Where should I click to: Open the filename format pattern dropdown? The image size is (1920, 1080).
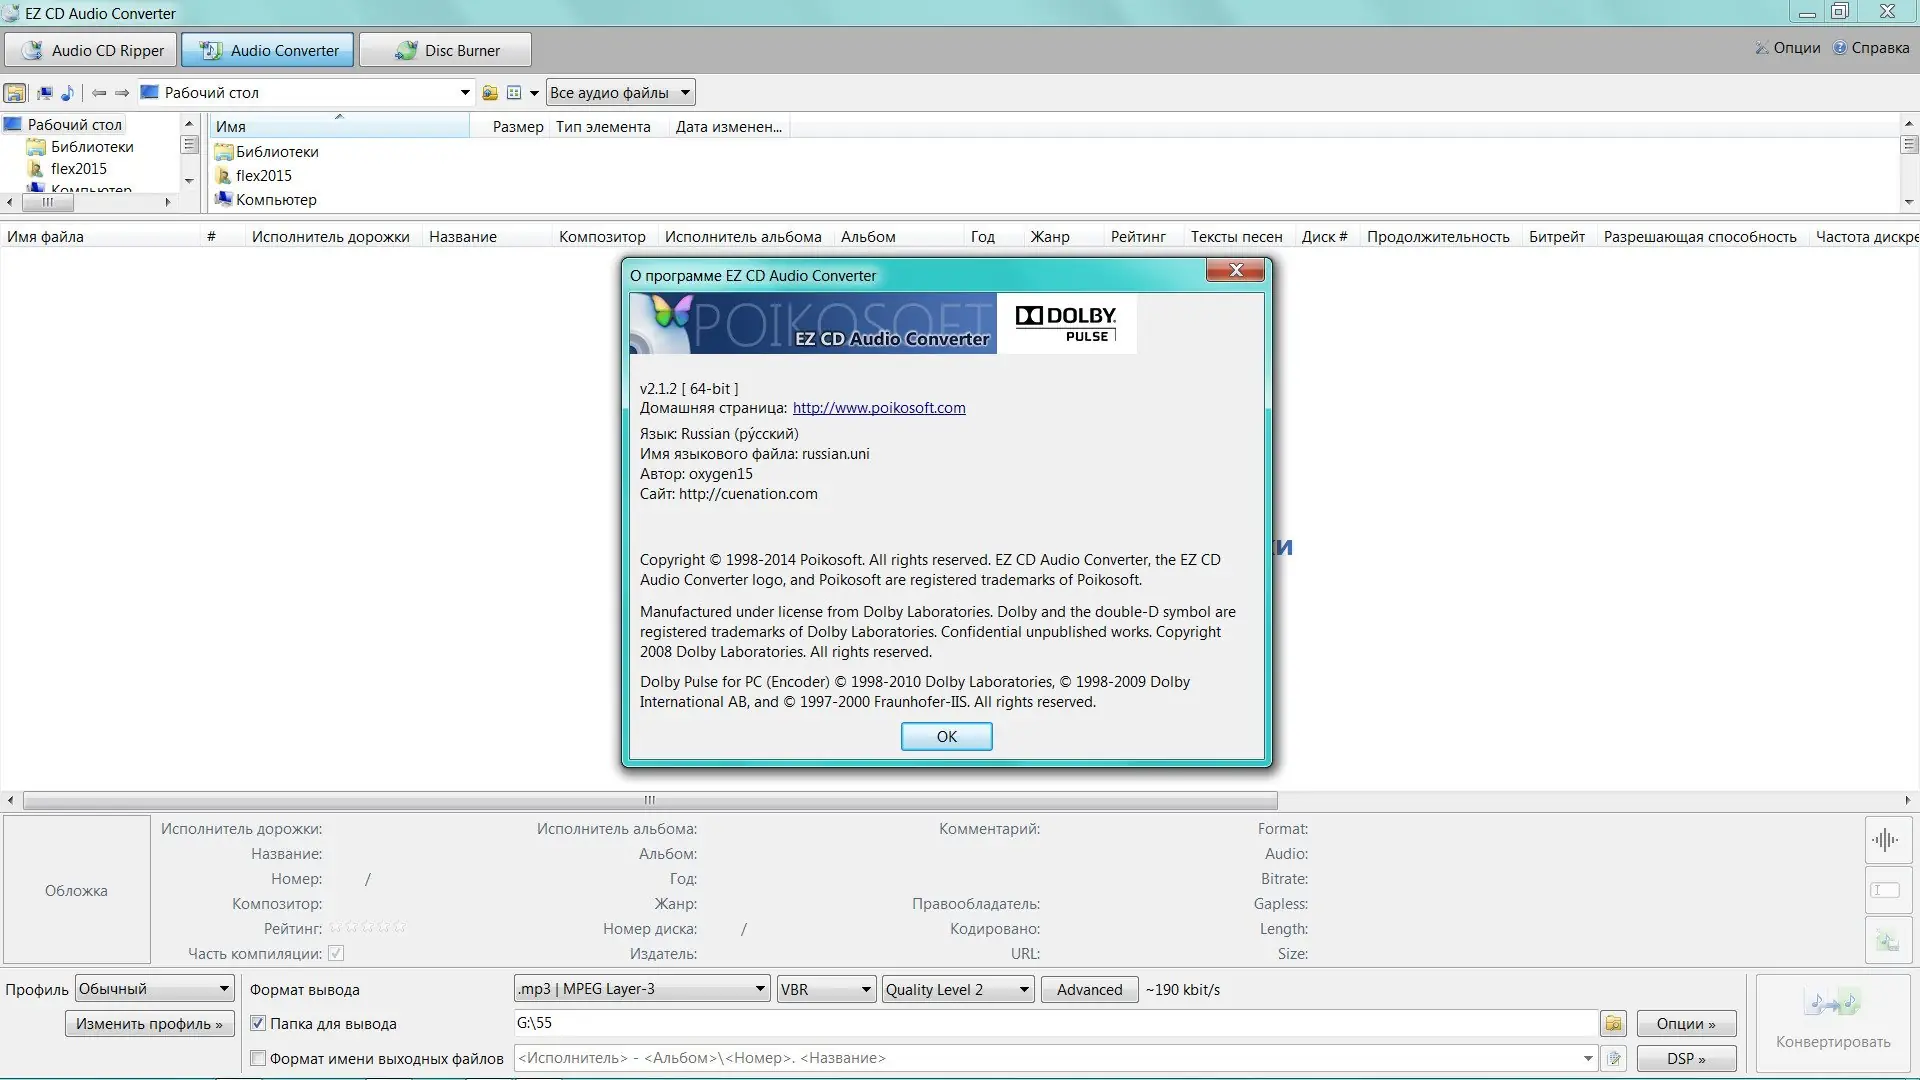click(1587, 1058)
